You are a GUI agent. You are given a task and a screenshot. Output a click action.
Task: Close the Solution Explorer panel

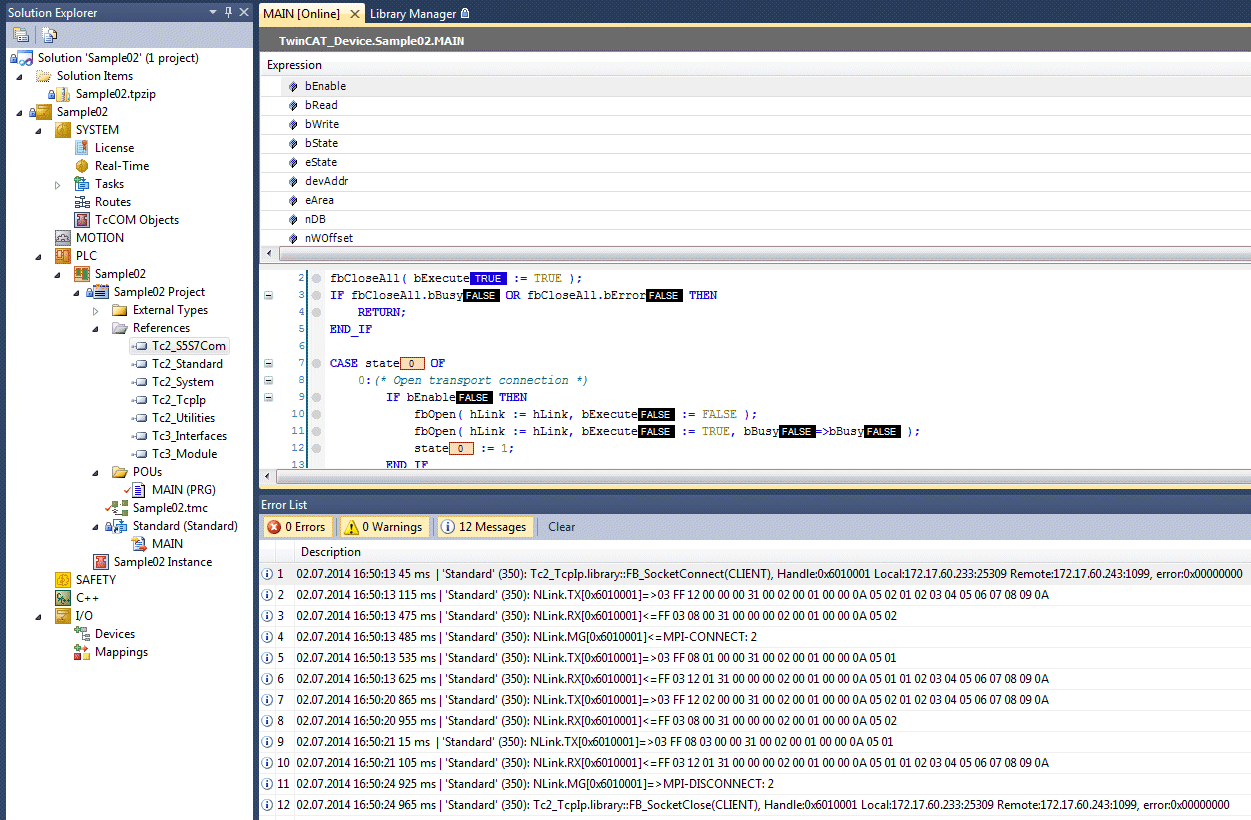[243, 12]
